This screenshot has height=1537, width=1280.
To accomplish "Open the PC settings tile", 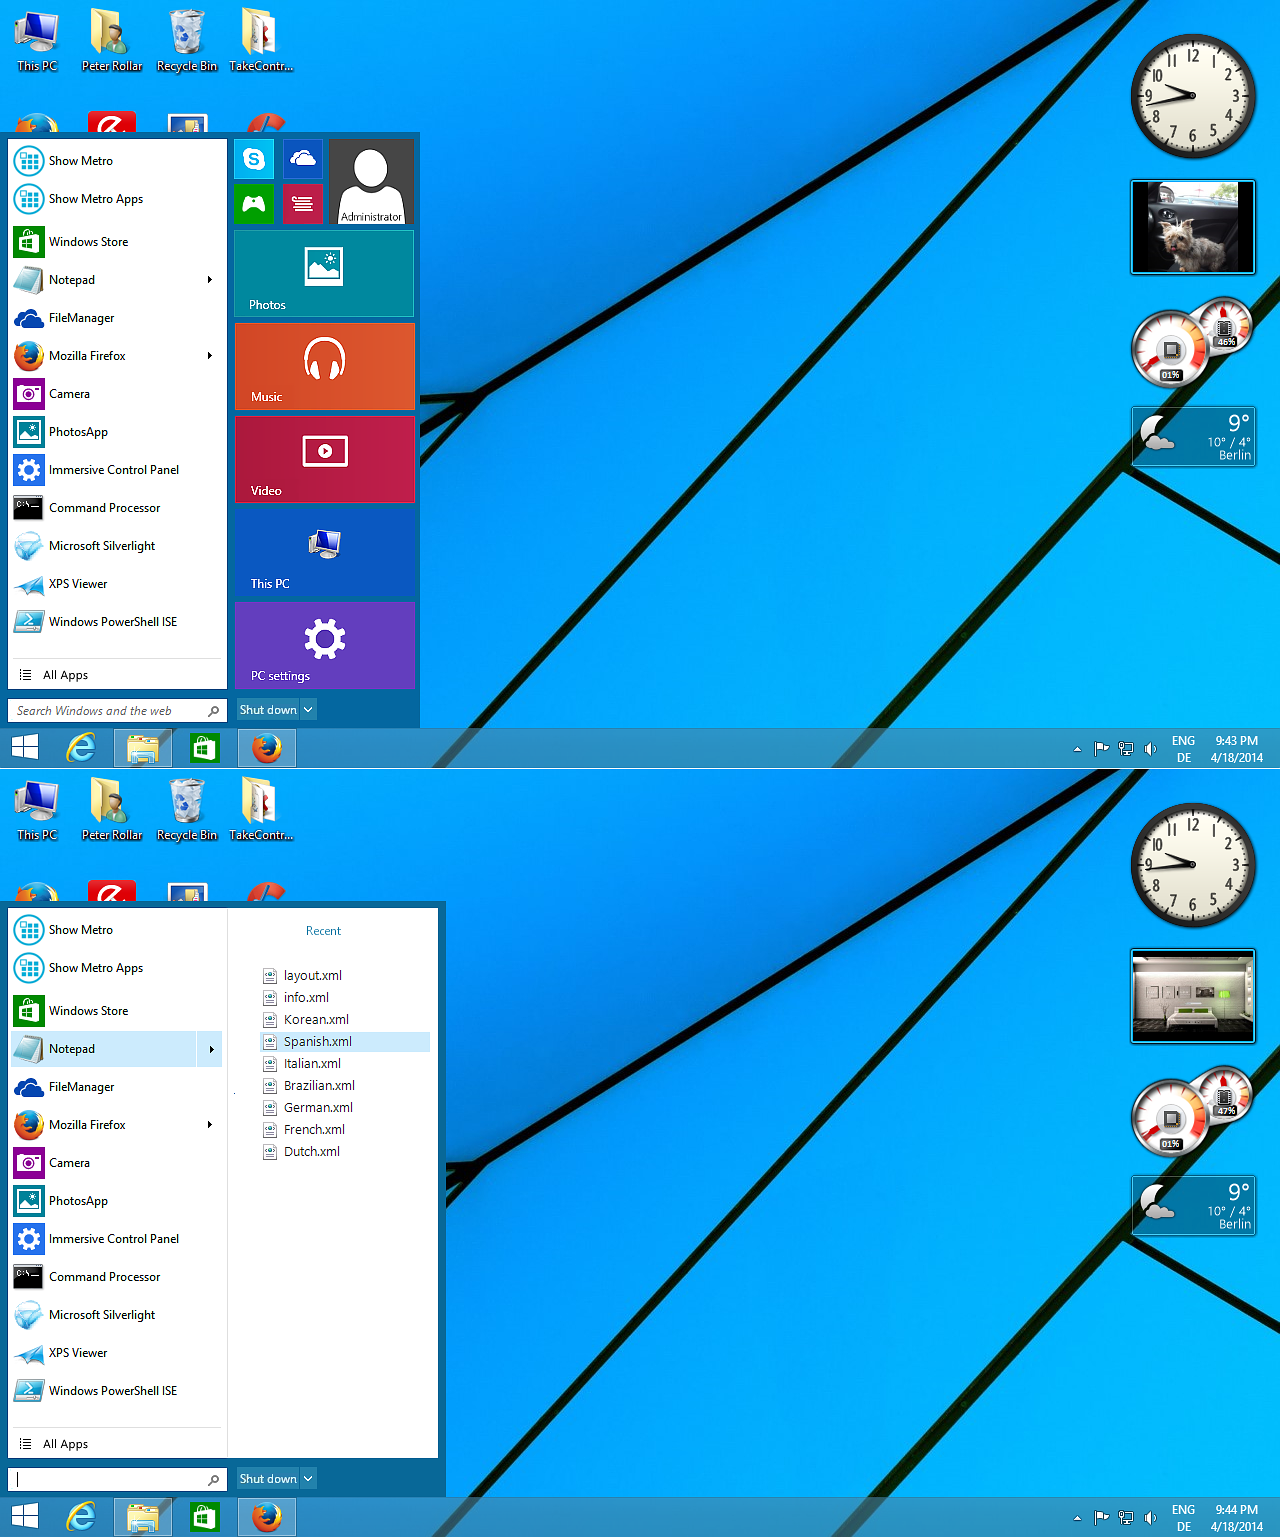I will click(x=325, y=645).
